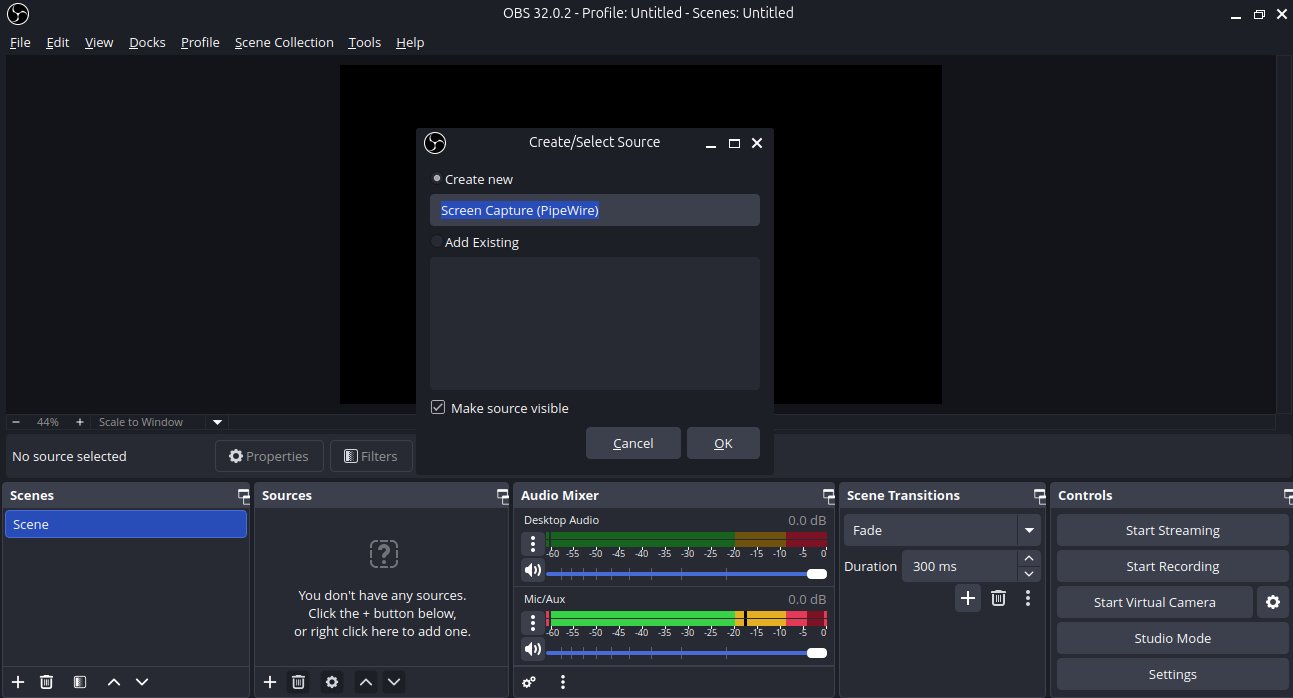Open Virtual Camera settings gear icon
Image resolution: width=1293 pixels, height=698 pixels.
click(x=1272, y=602)
